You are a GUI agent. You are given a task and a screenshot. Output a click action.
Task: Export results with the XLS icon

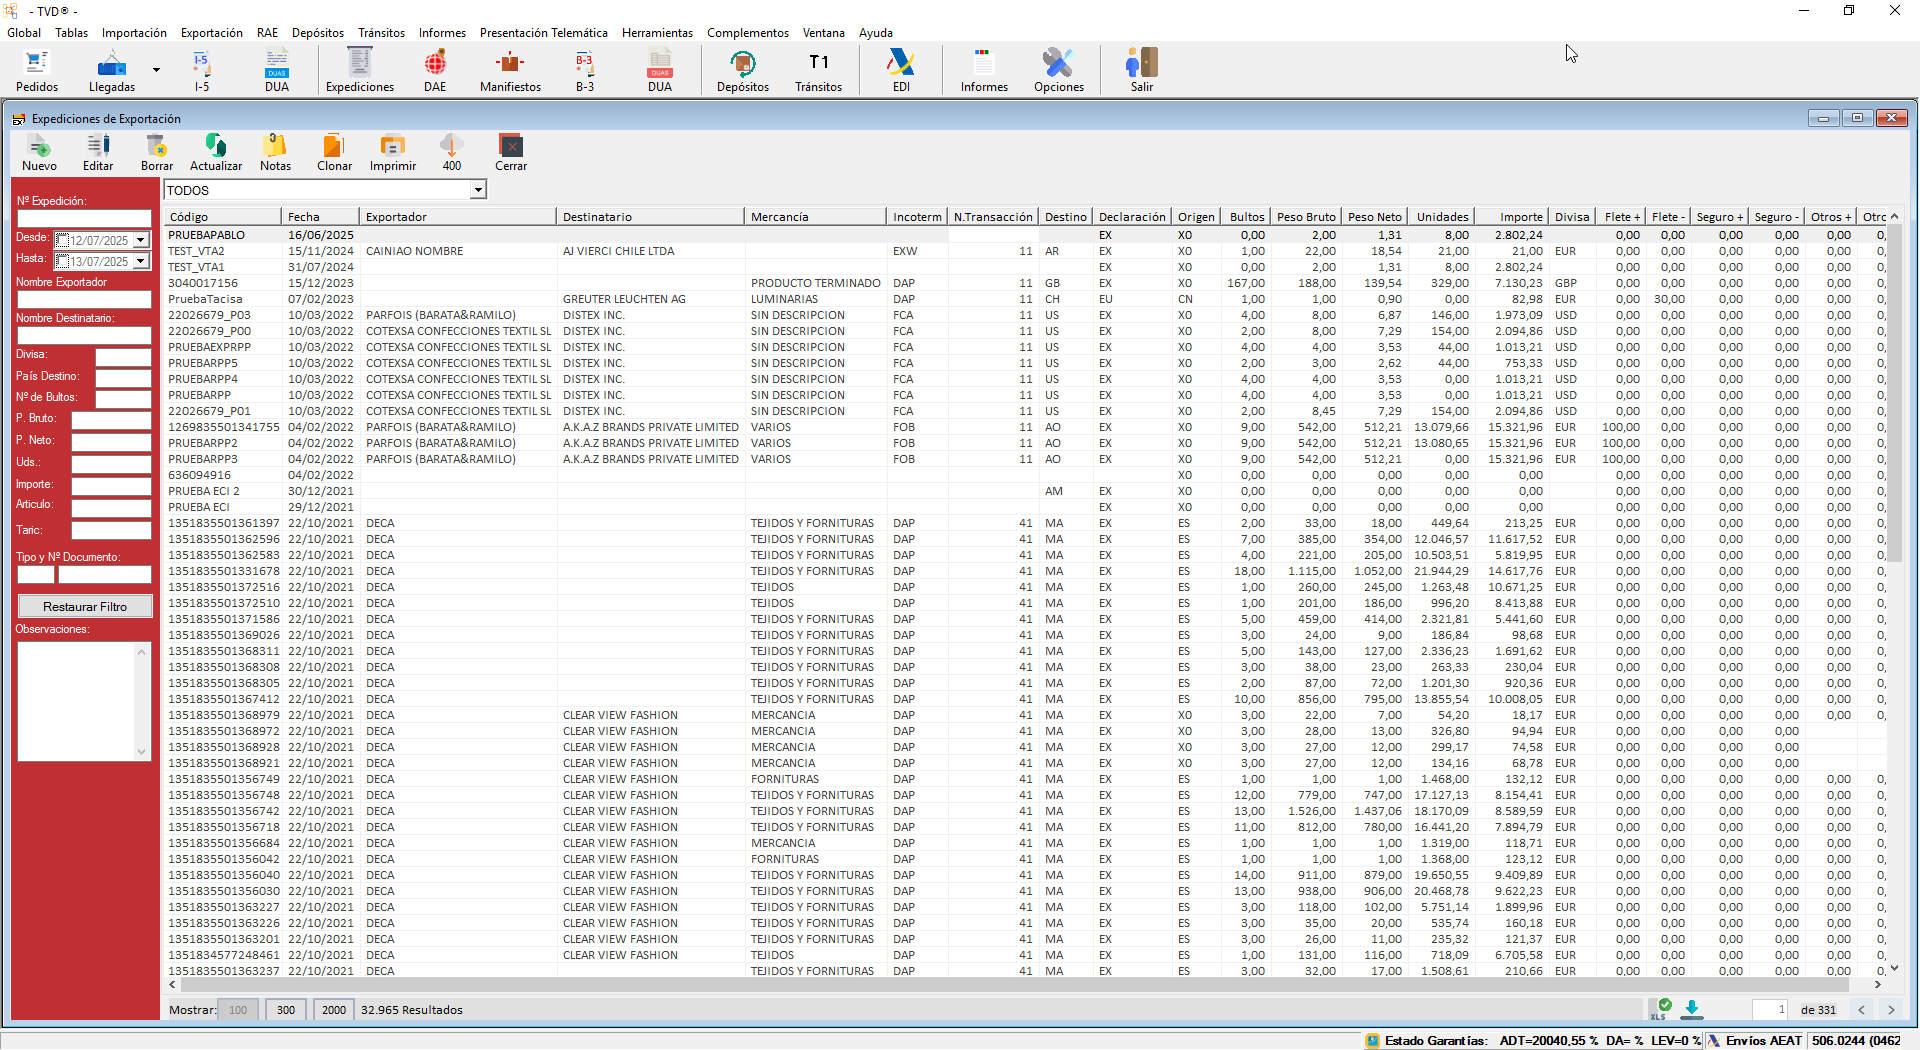[1661, 1009]
